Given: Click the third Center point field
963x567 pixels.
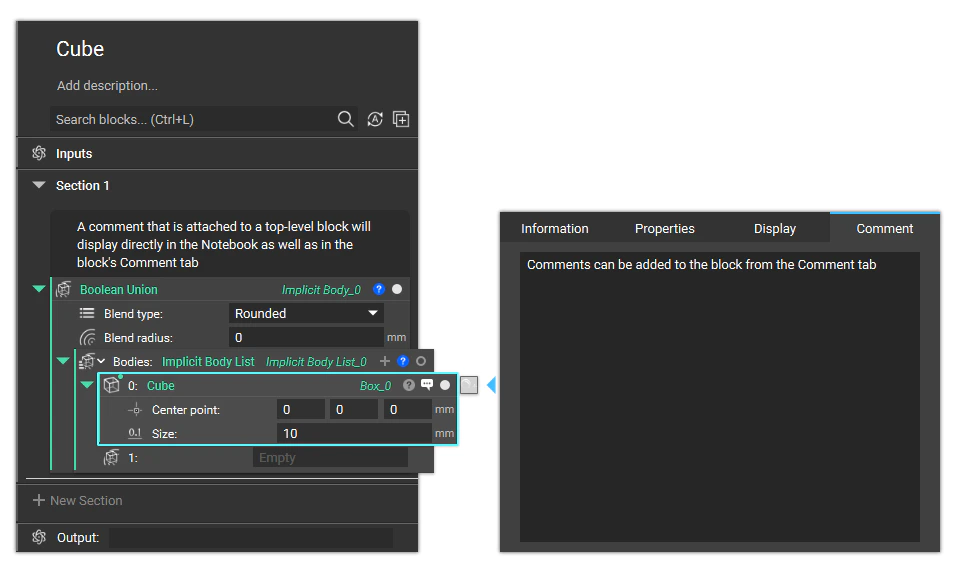Looking at the screenshot, I should point(408,410).
